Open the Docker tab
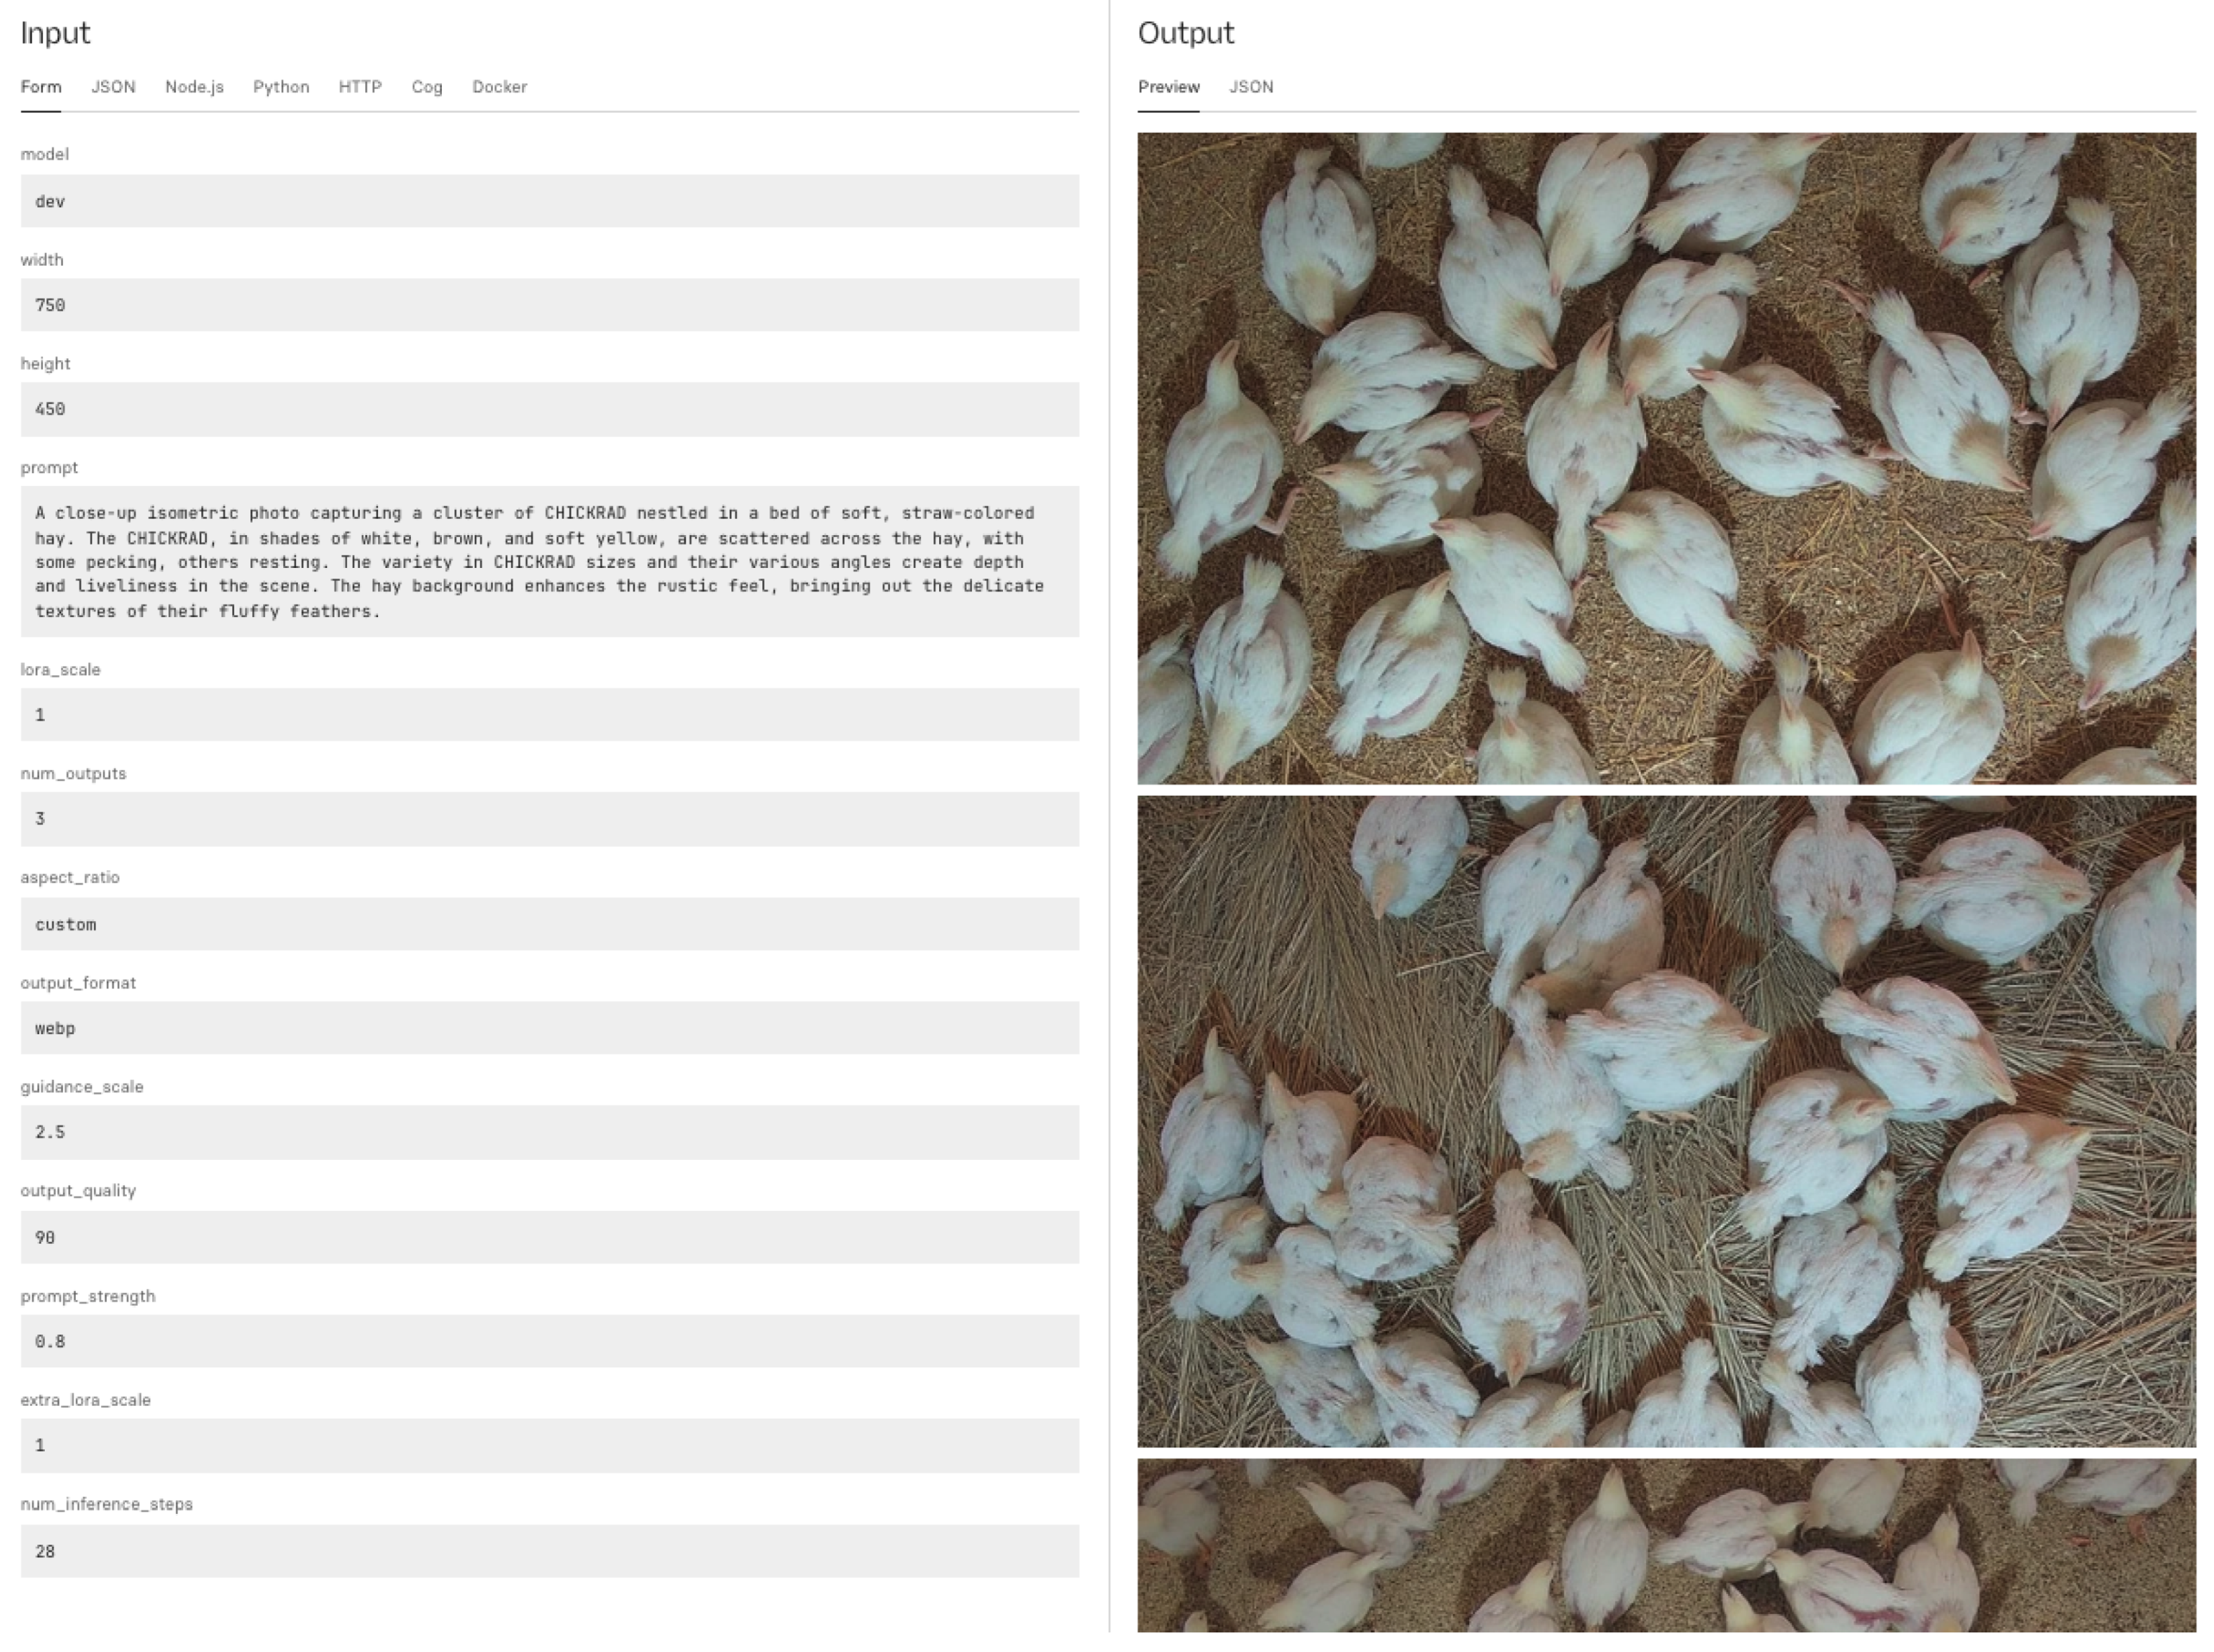 pos(499,87)
